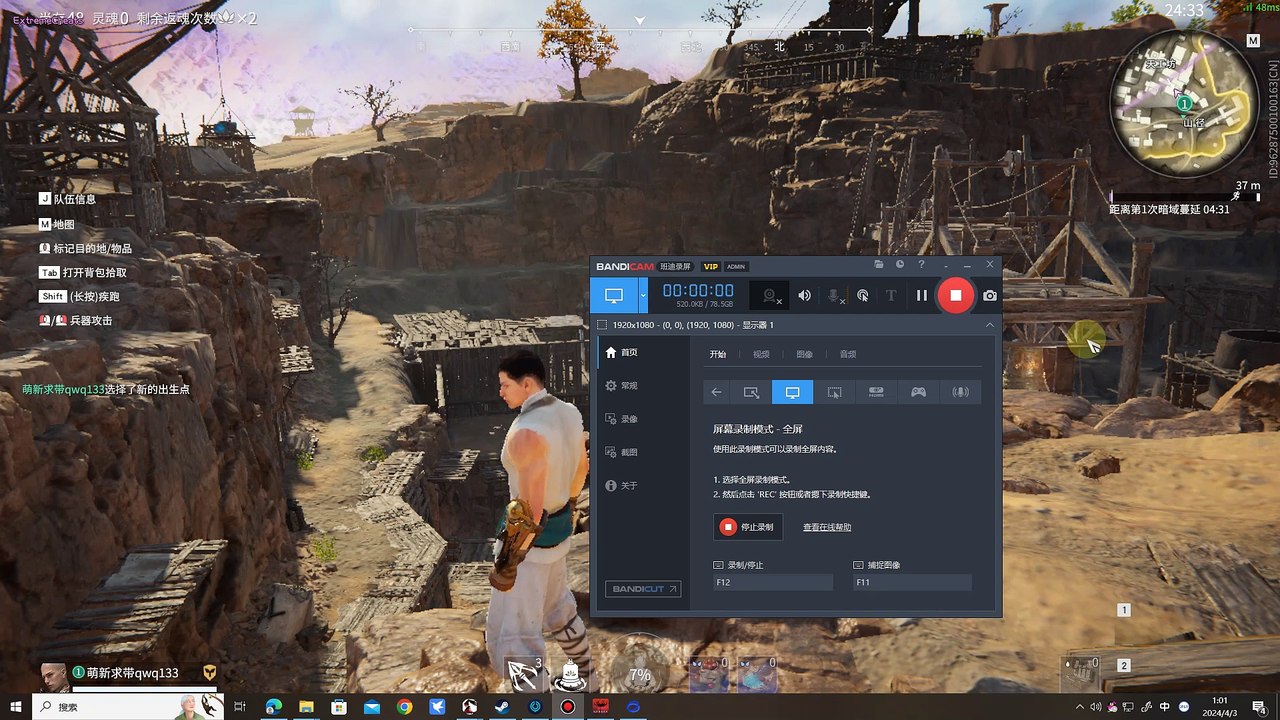Click the Windows taskbar search box
Image resolution: width=1280 pixels, height=720 pixels.
point(128,707)
